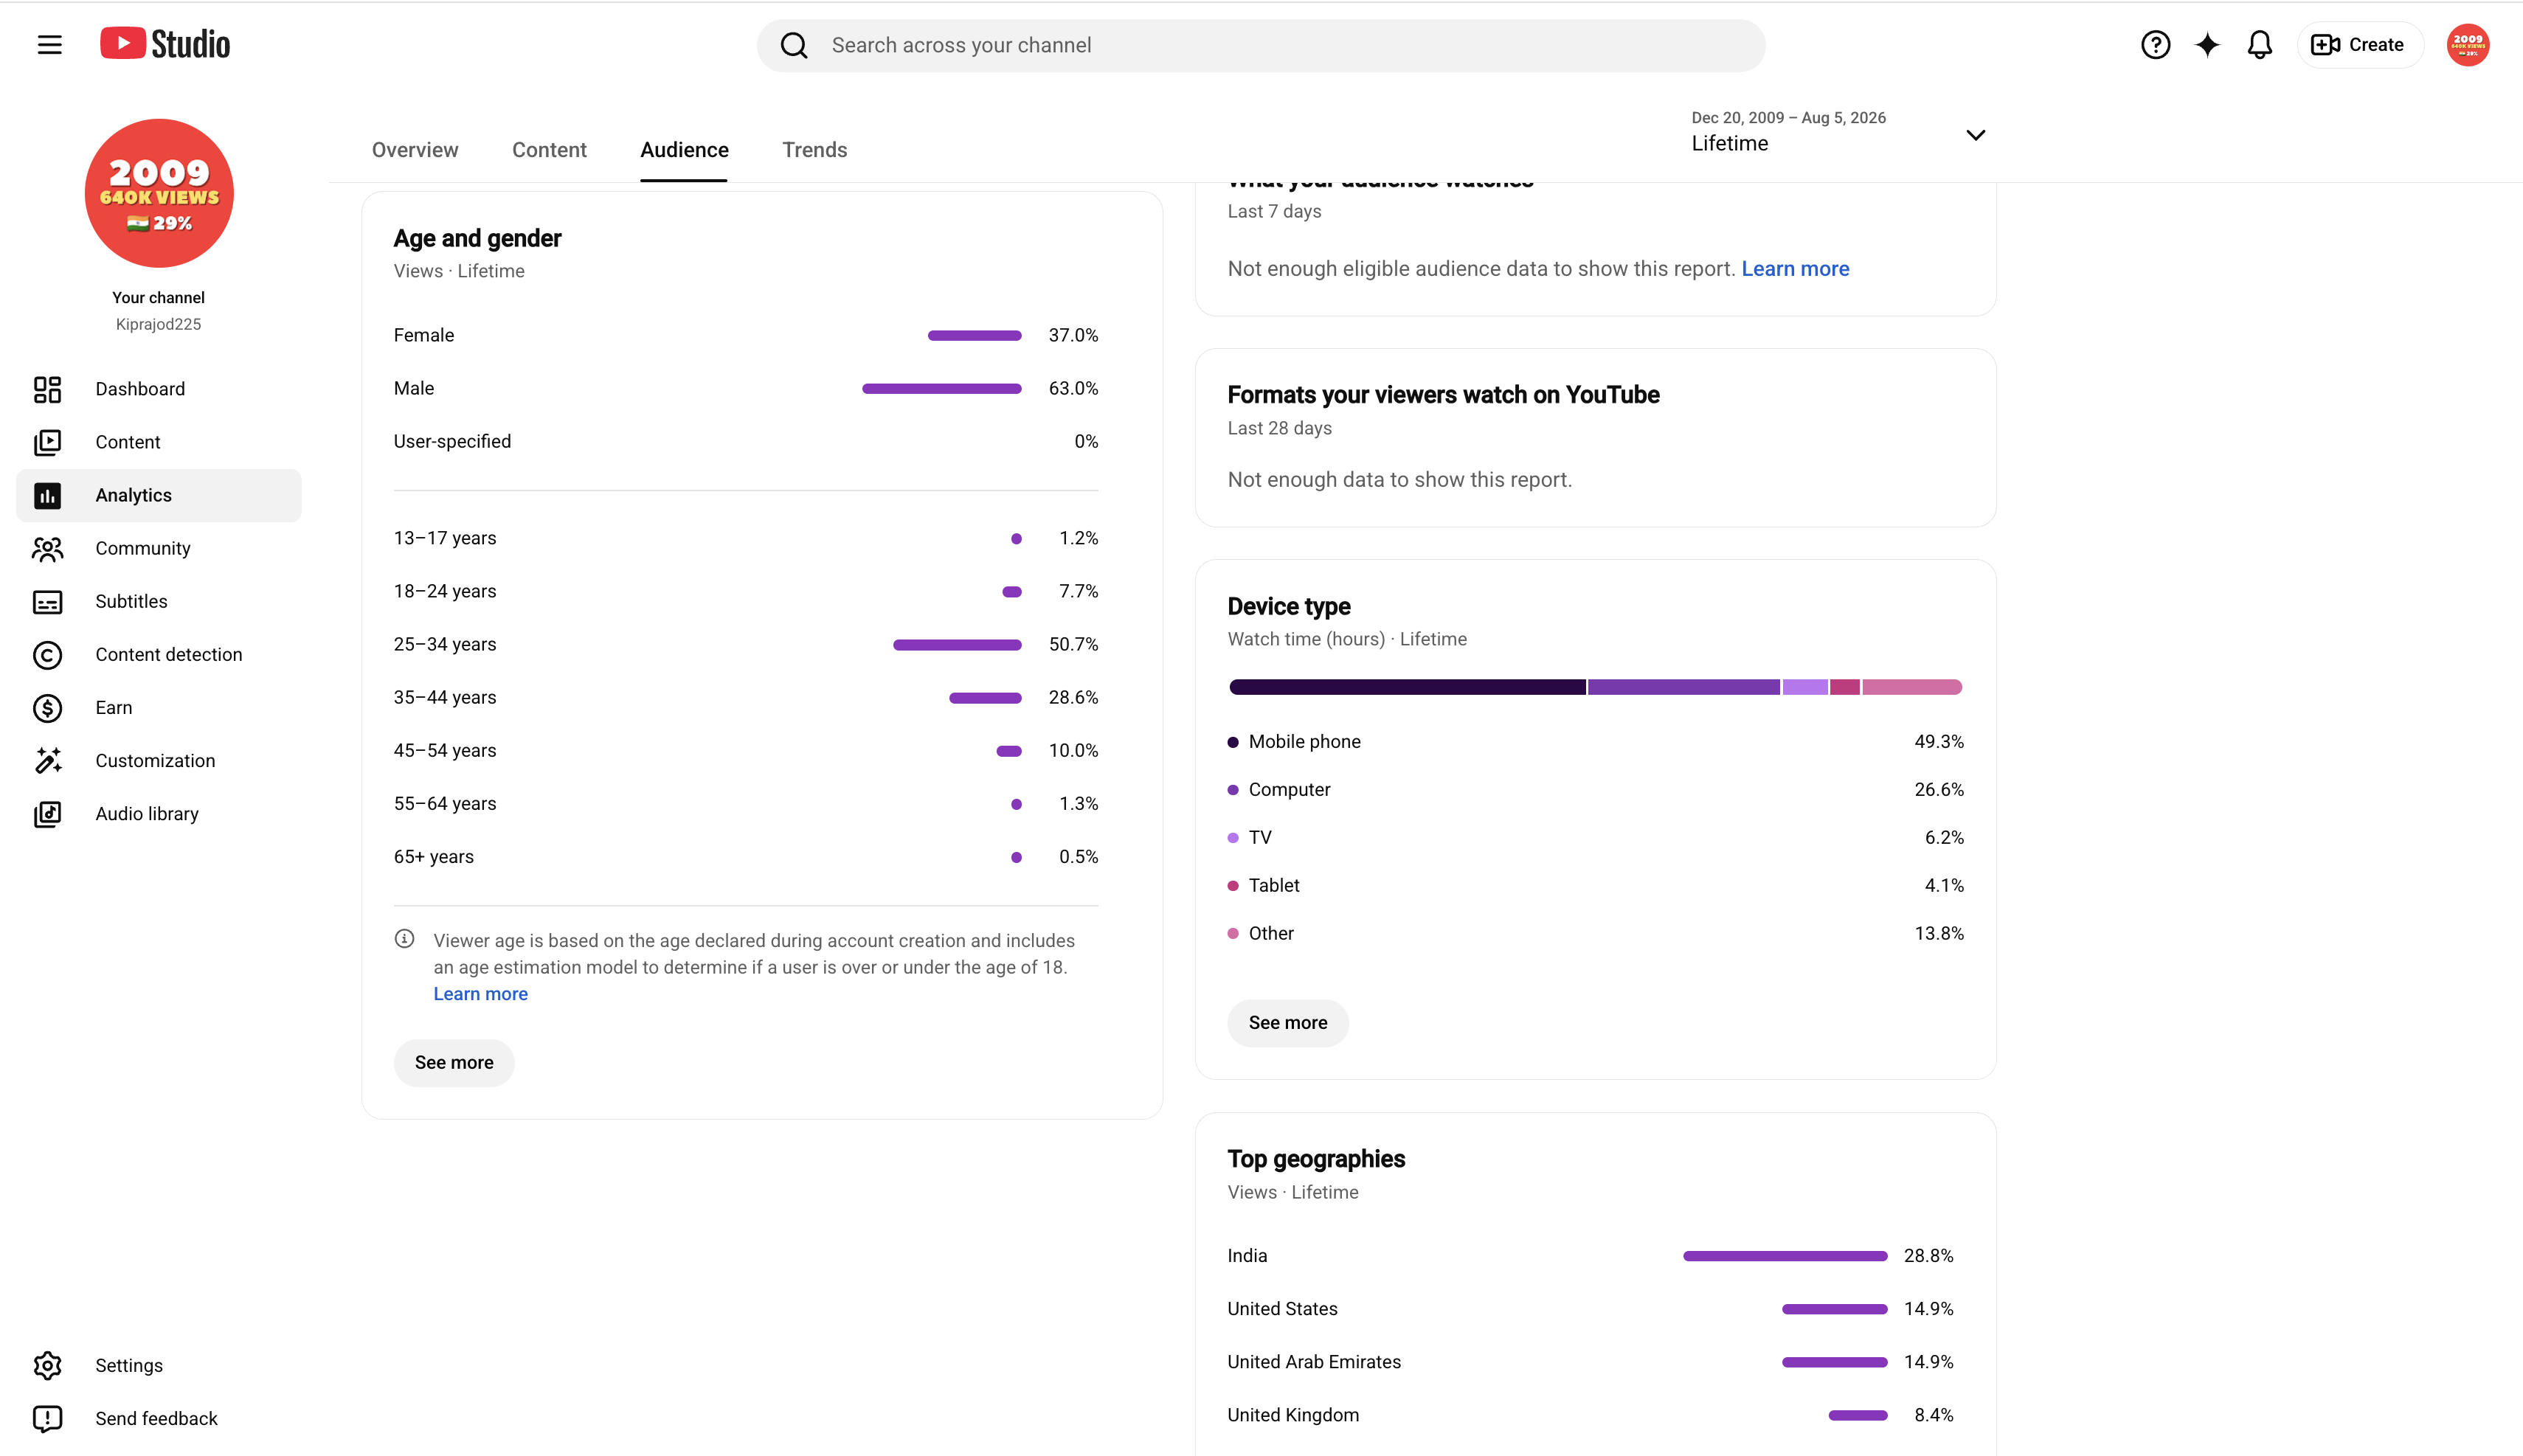Click the YouTube Studio logo
The image size is (2523, 1456).
[165, 44]
